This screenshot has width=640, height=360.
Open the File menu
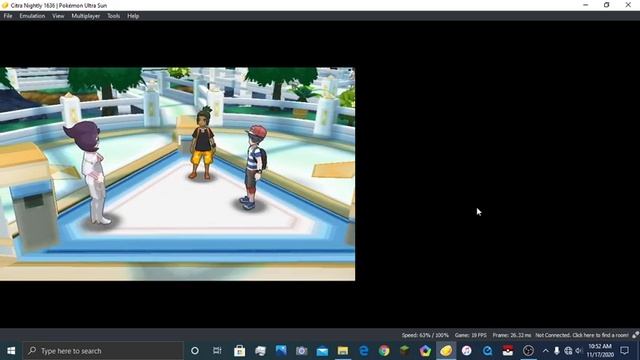pos(8,16)
